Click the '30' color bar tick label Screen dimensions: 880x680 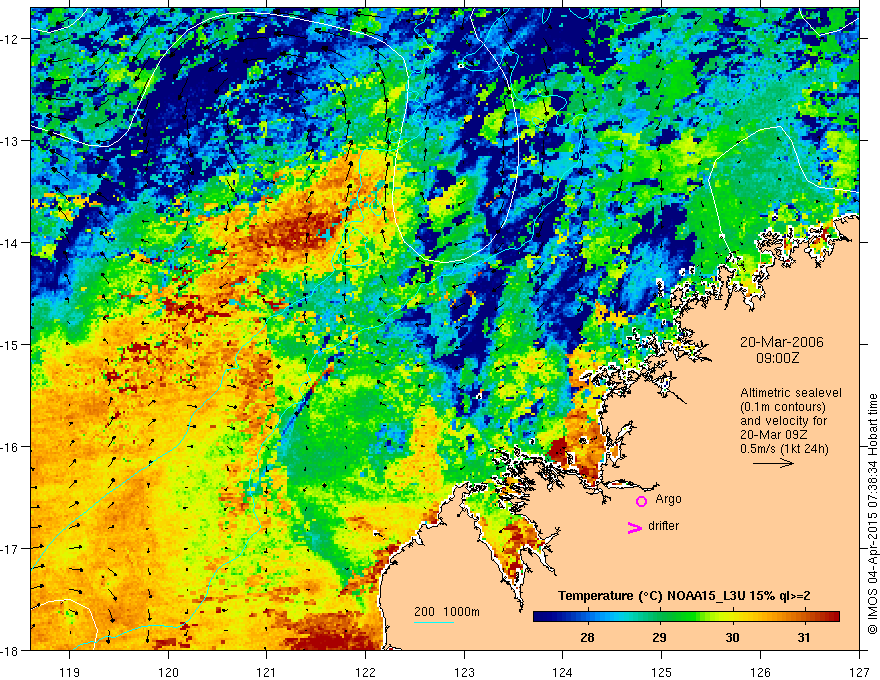pos(732,637)
